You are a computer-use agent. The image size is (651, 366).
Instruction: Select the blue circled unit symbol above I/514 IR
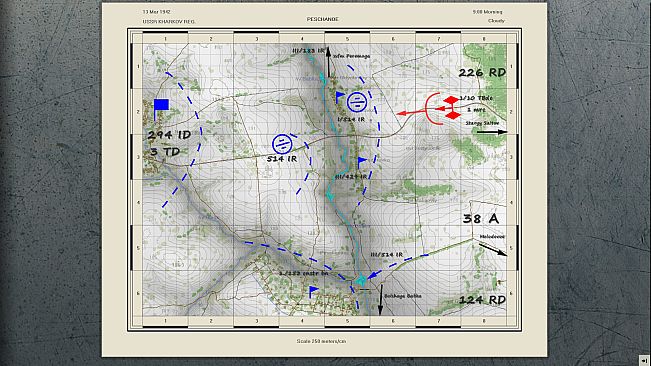tap(357, 102)
